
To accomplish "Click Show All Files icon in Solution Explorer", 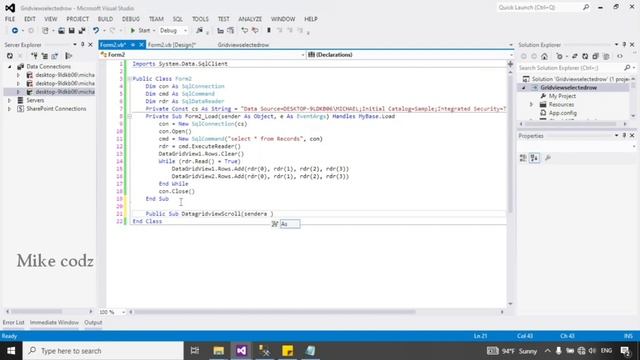I will (607, 56).
